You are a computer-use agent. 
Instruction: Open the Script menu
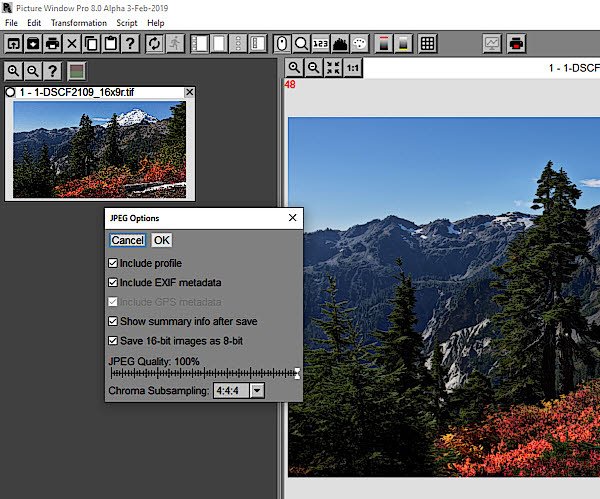pyautogui.click(x=127, y=22)
